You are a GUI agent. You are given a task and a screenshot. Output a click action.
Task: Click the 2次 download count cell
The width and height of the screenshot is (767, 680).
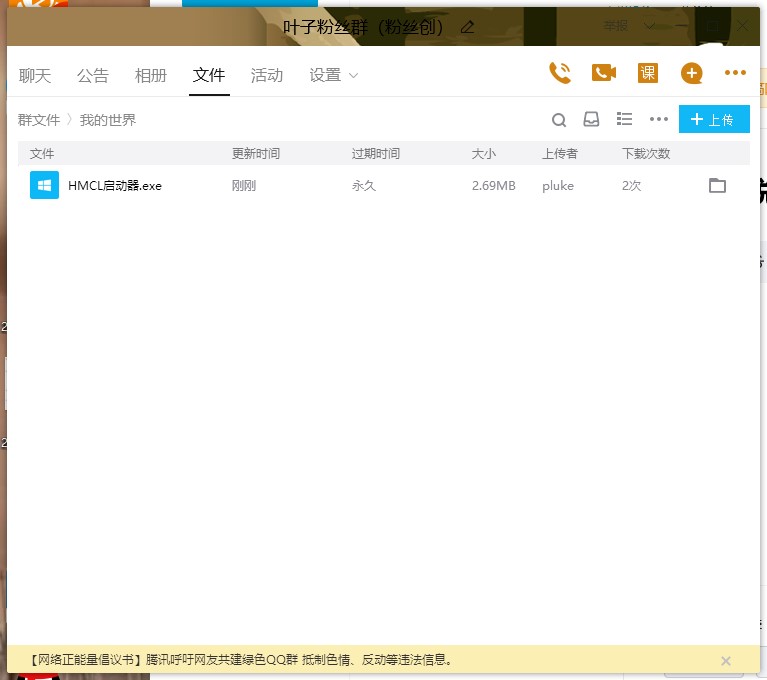pos(632,185)
